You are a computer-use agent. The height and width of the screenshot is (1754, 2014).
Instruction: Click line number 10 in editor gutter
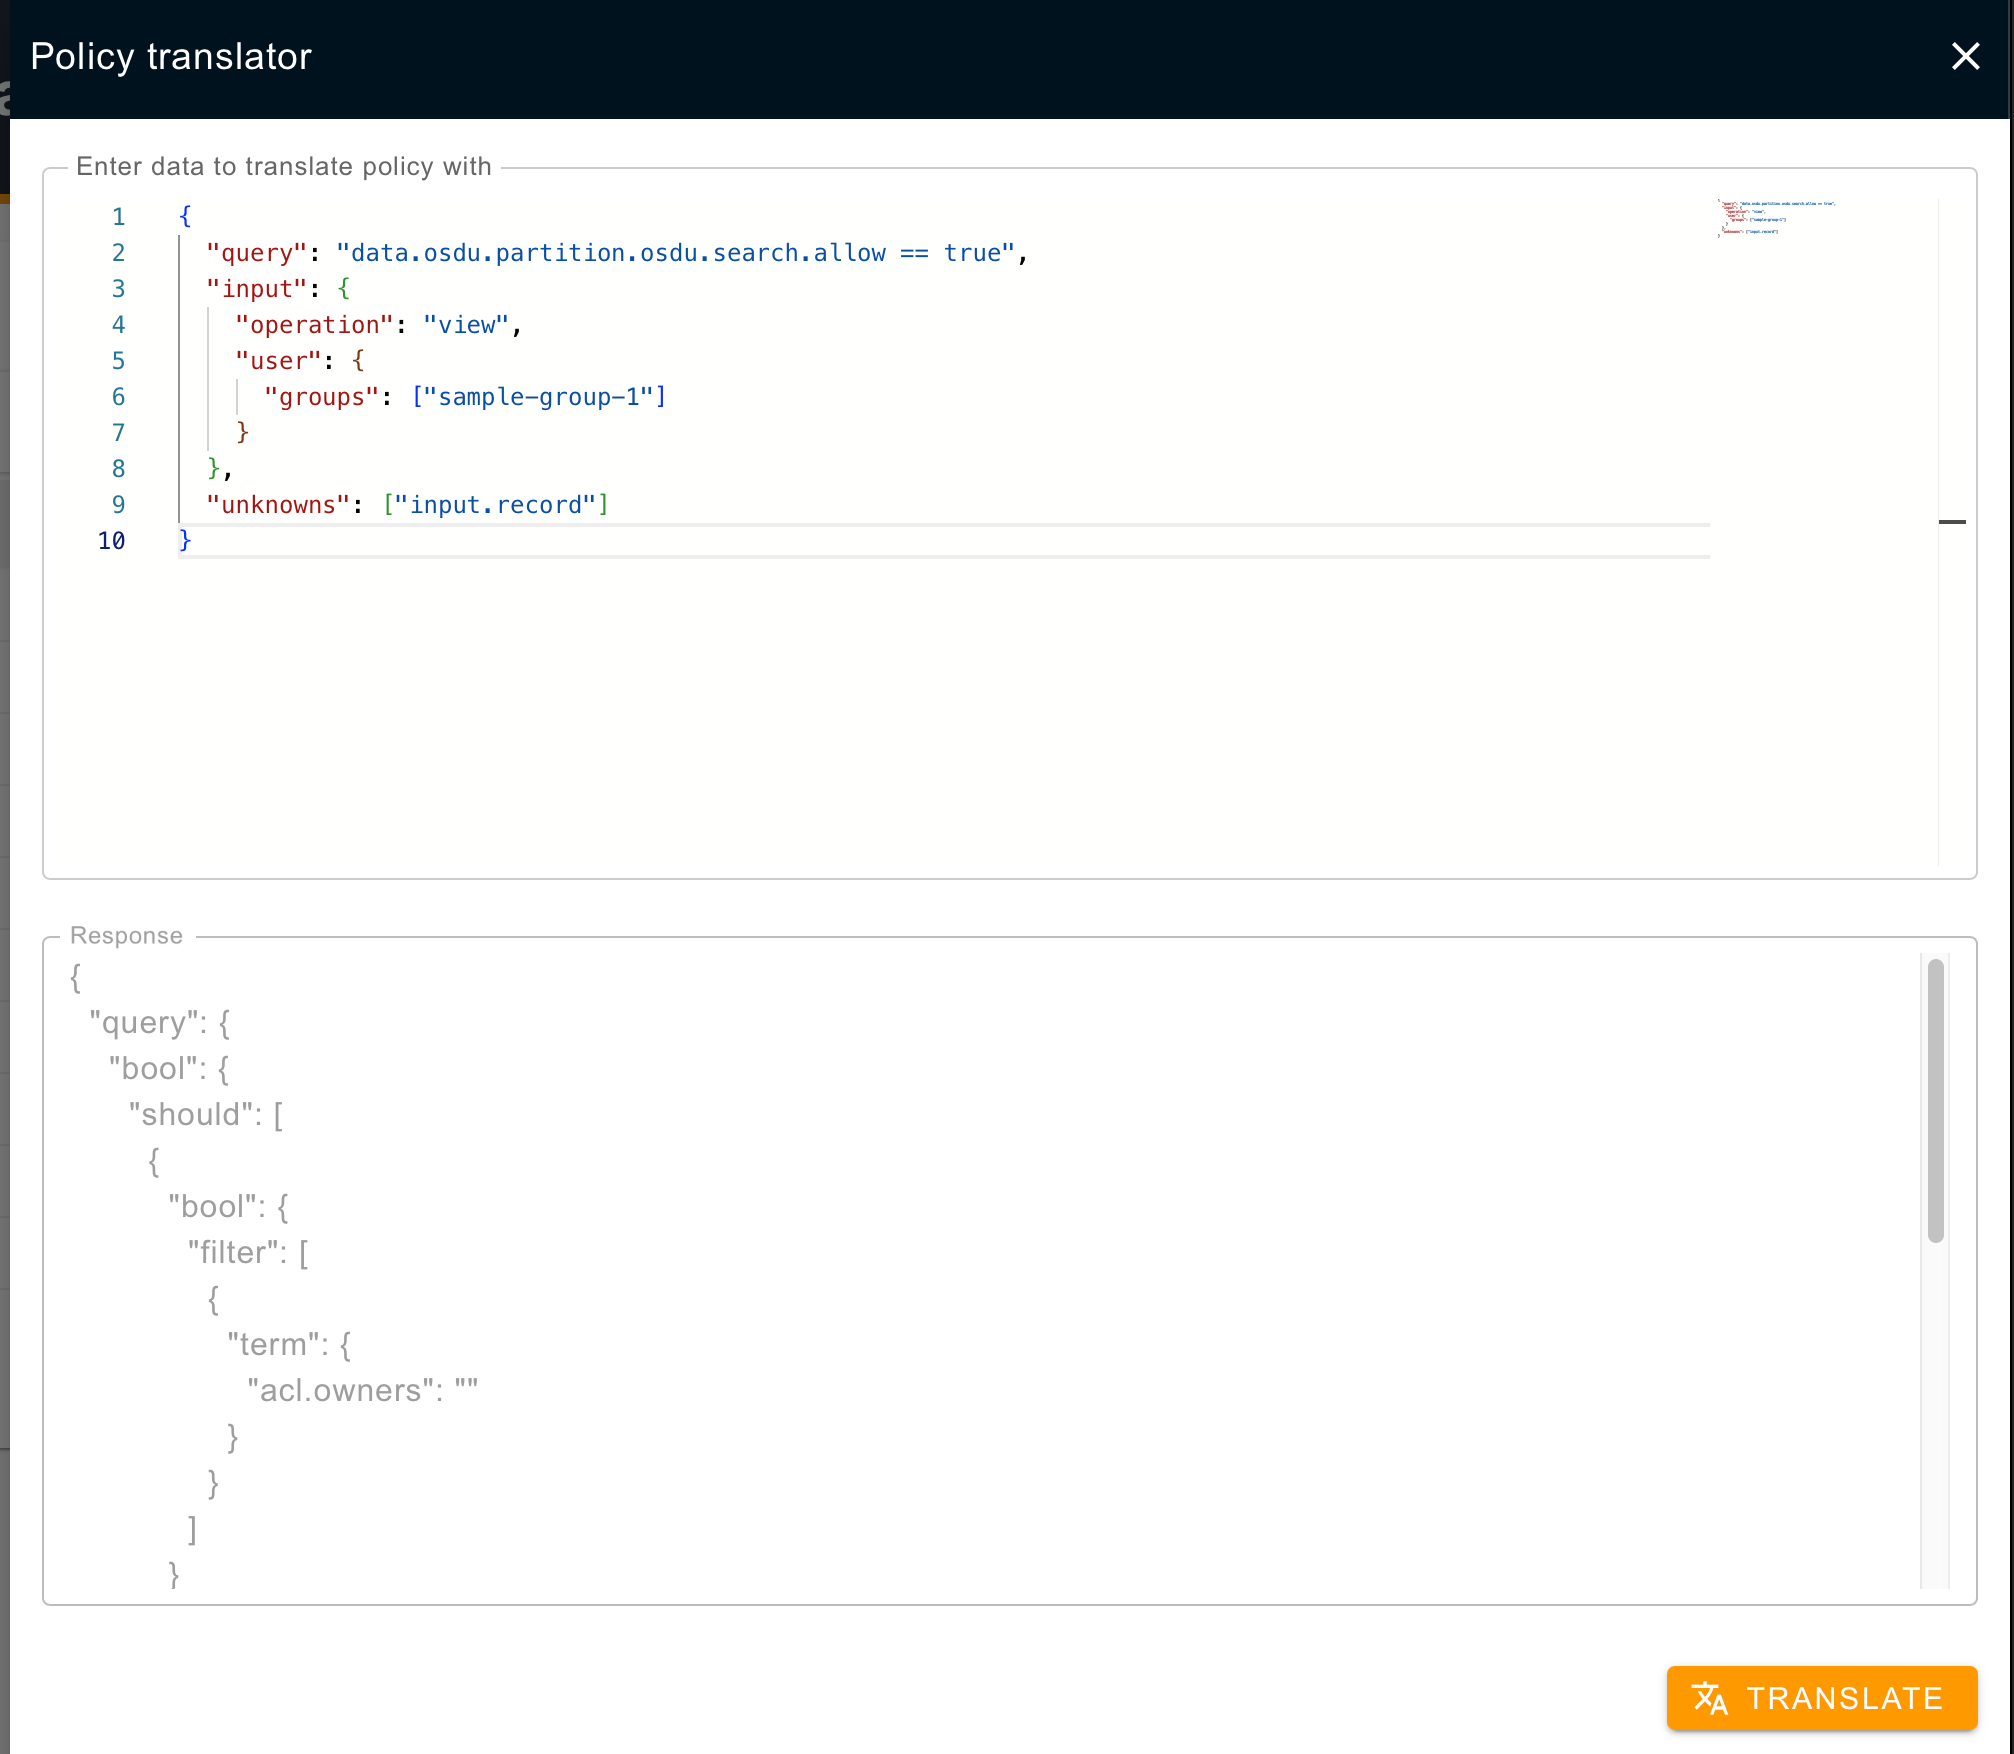point(111,541)
